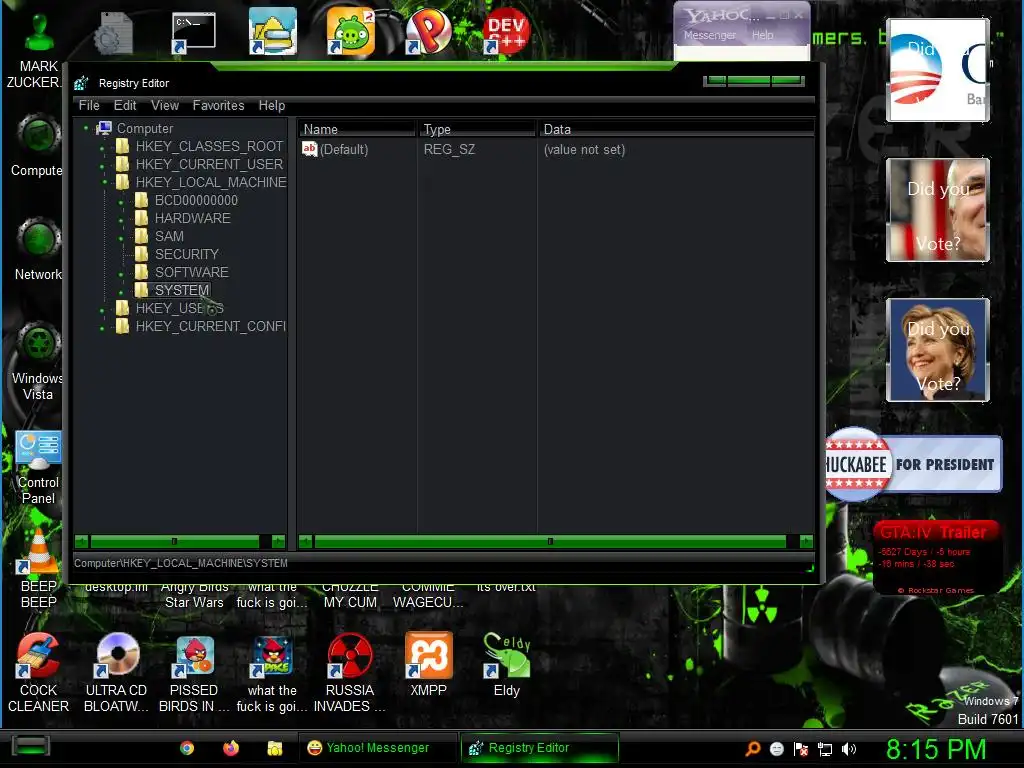Select the SECURITY tree key
1024x768 pixels.
(187, 254)
